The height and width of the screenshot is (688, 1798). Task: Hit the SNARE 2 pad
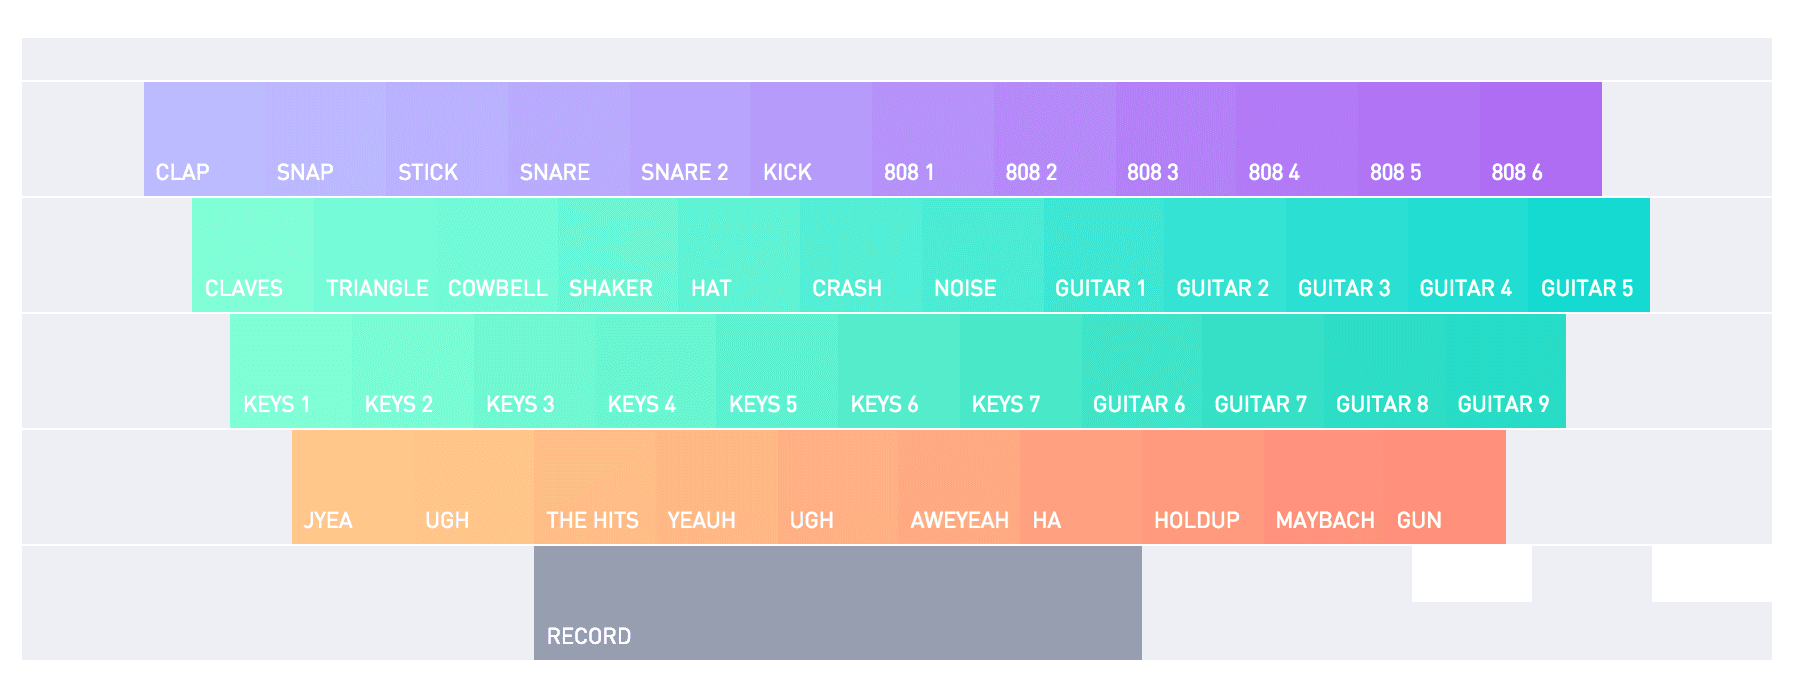click(x=690, y=139)
